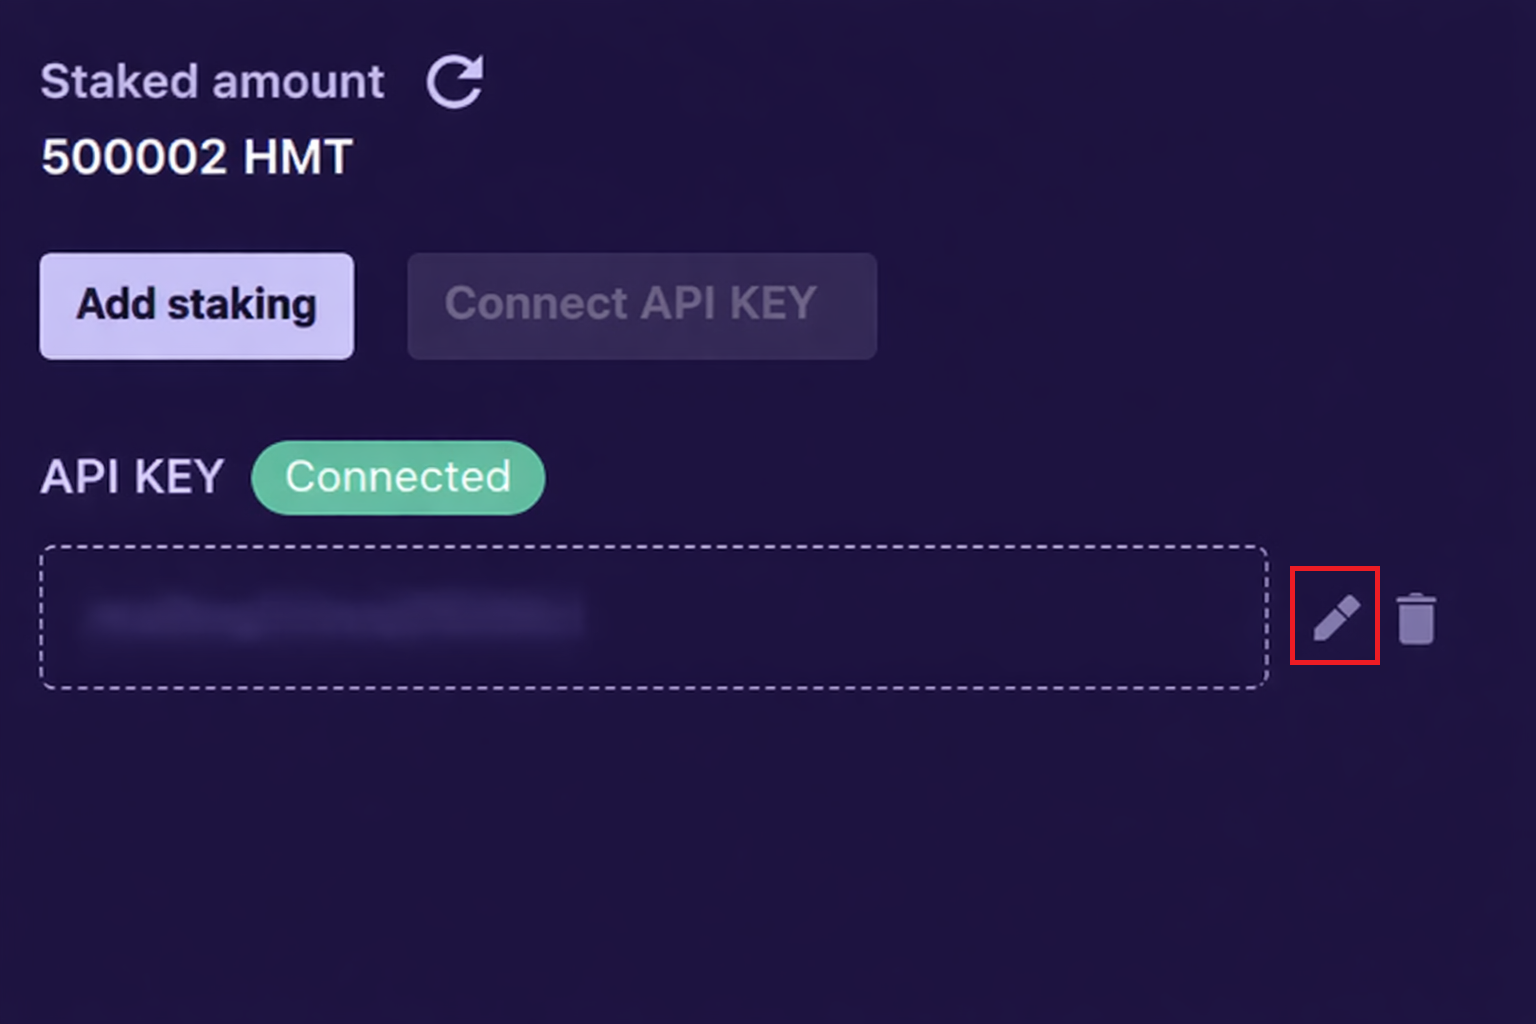
Task: Click the Add staking button
Action: point(197,306)
